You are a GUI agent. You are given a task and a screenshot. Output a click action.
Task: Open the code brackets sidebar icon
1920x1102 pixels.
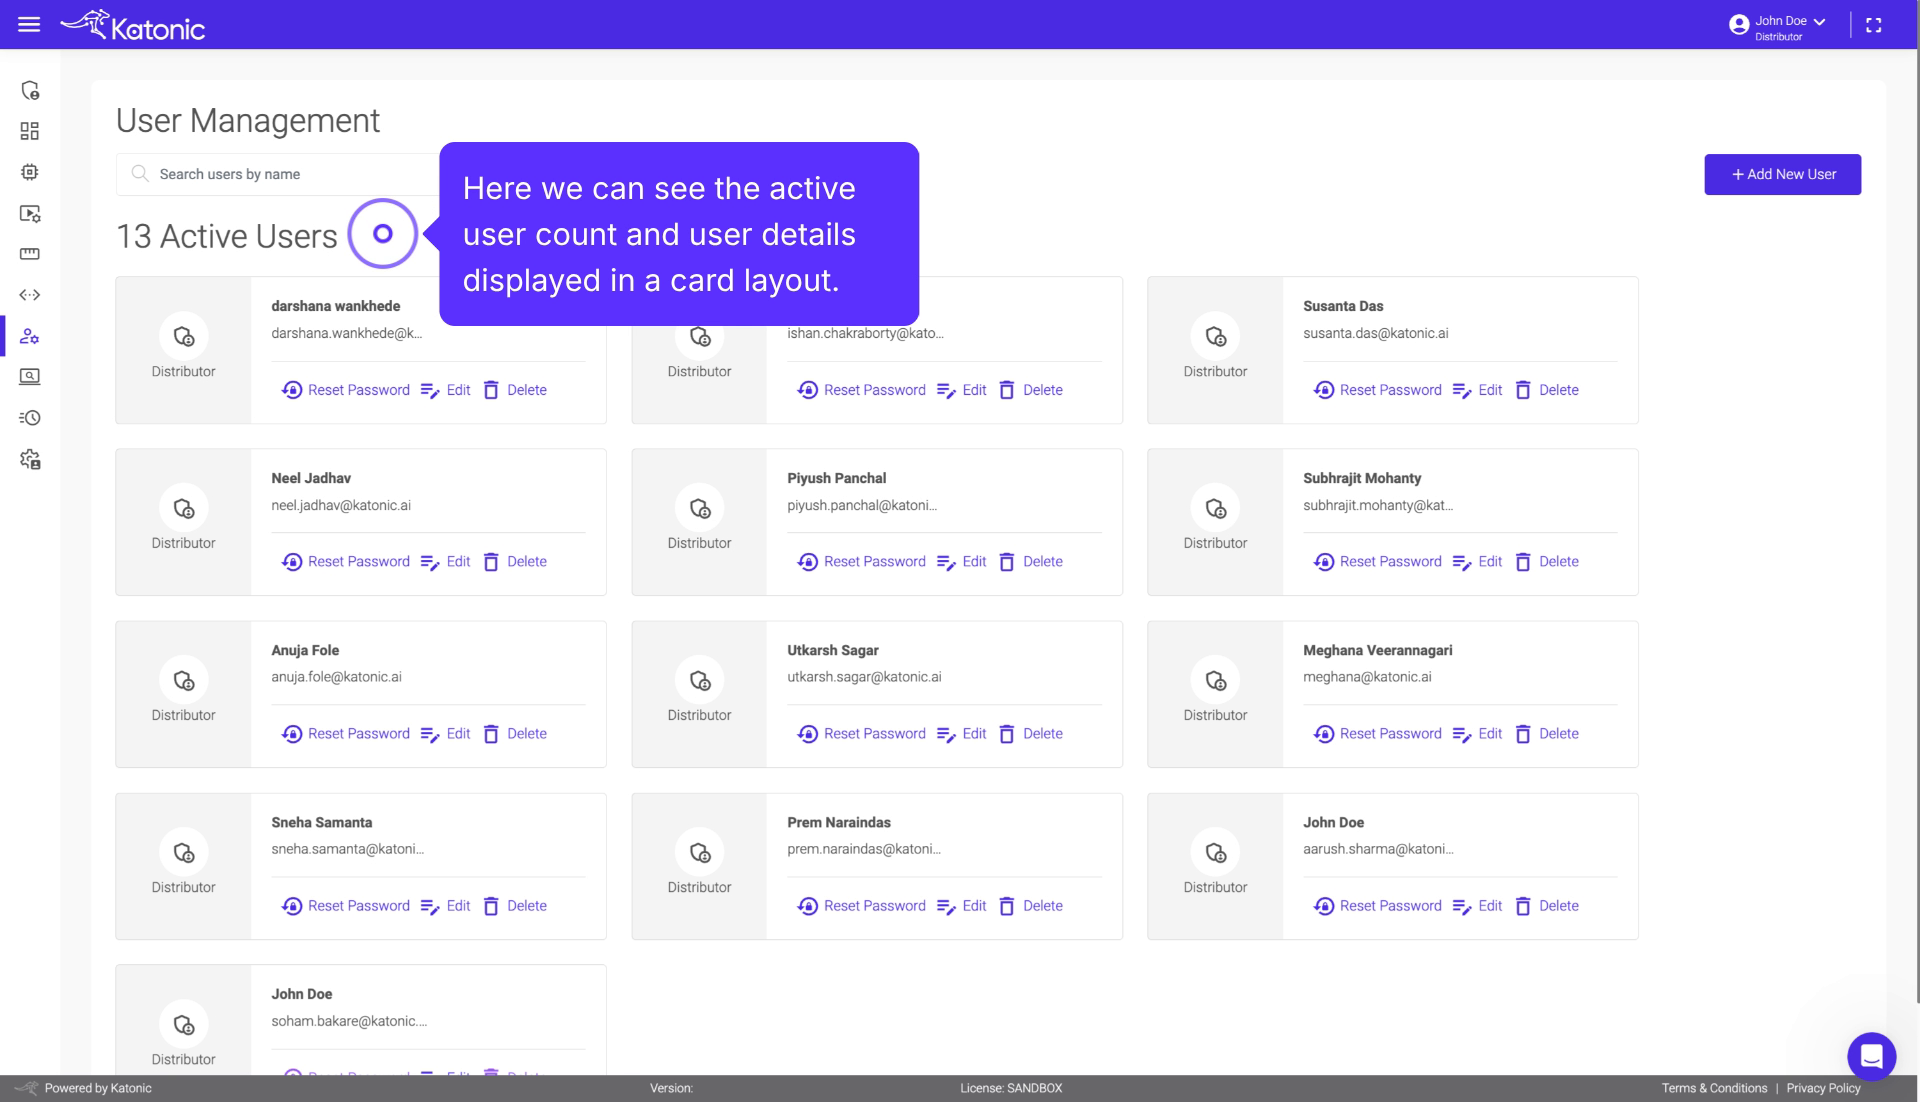[x=30, y=295]
